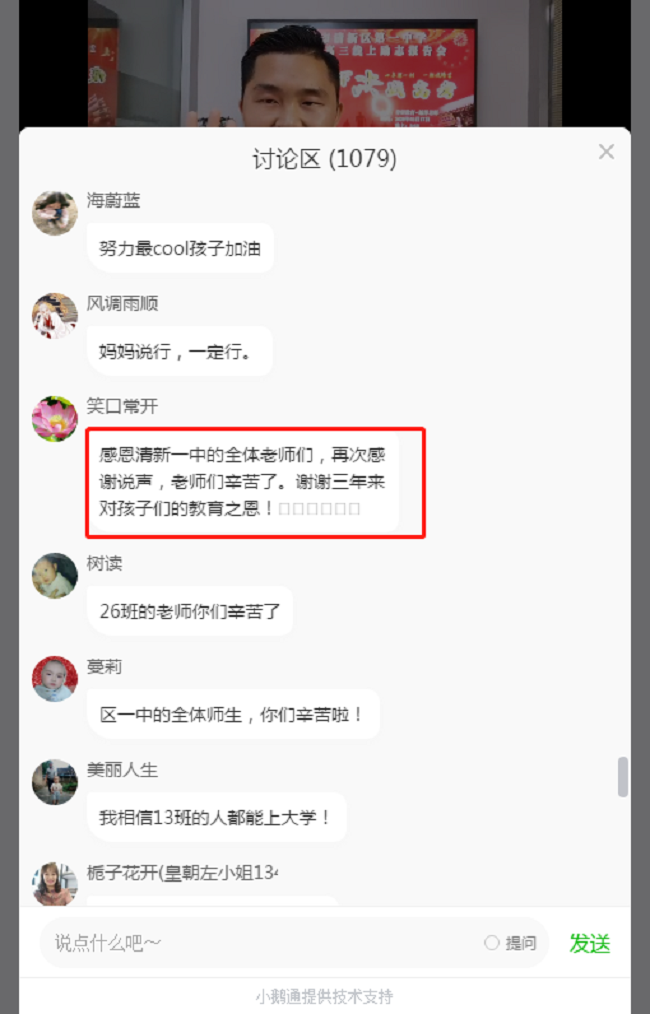Click 笑口常开's lotus flower avatar
This screenshot has width=650, height=1014.
[x=55, y=418]
